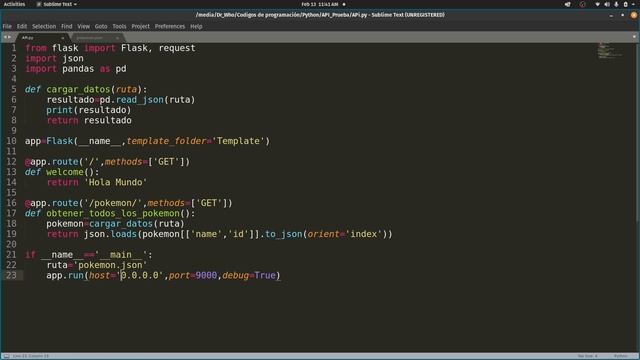Click the volume icon in system tray
The image size is (640, 360).
607,4
